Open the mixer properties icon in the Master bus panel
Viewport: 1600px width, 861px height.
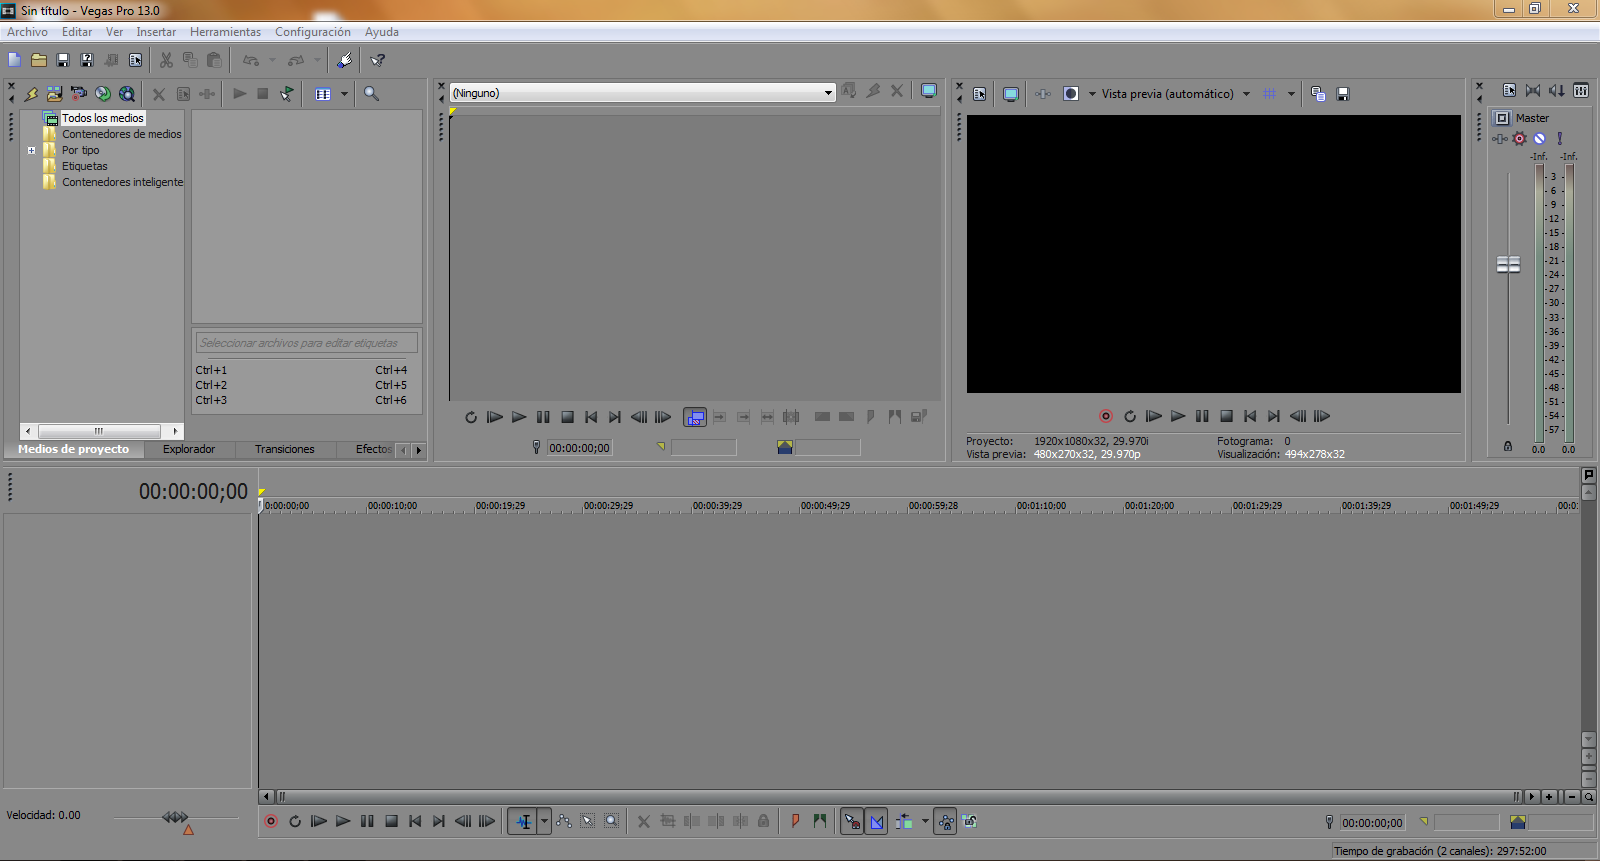click(1509, 91)
